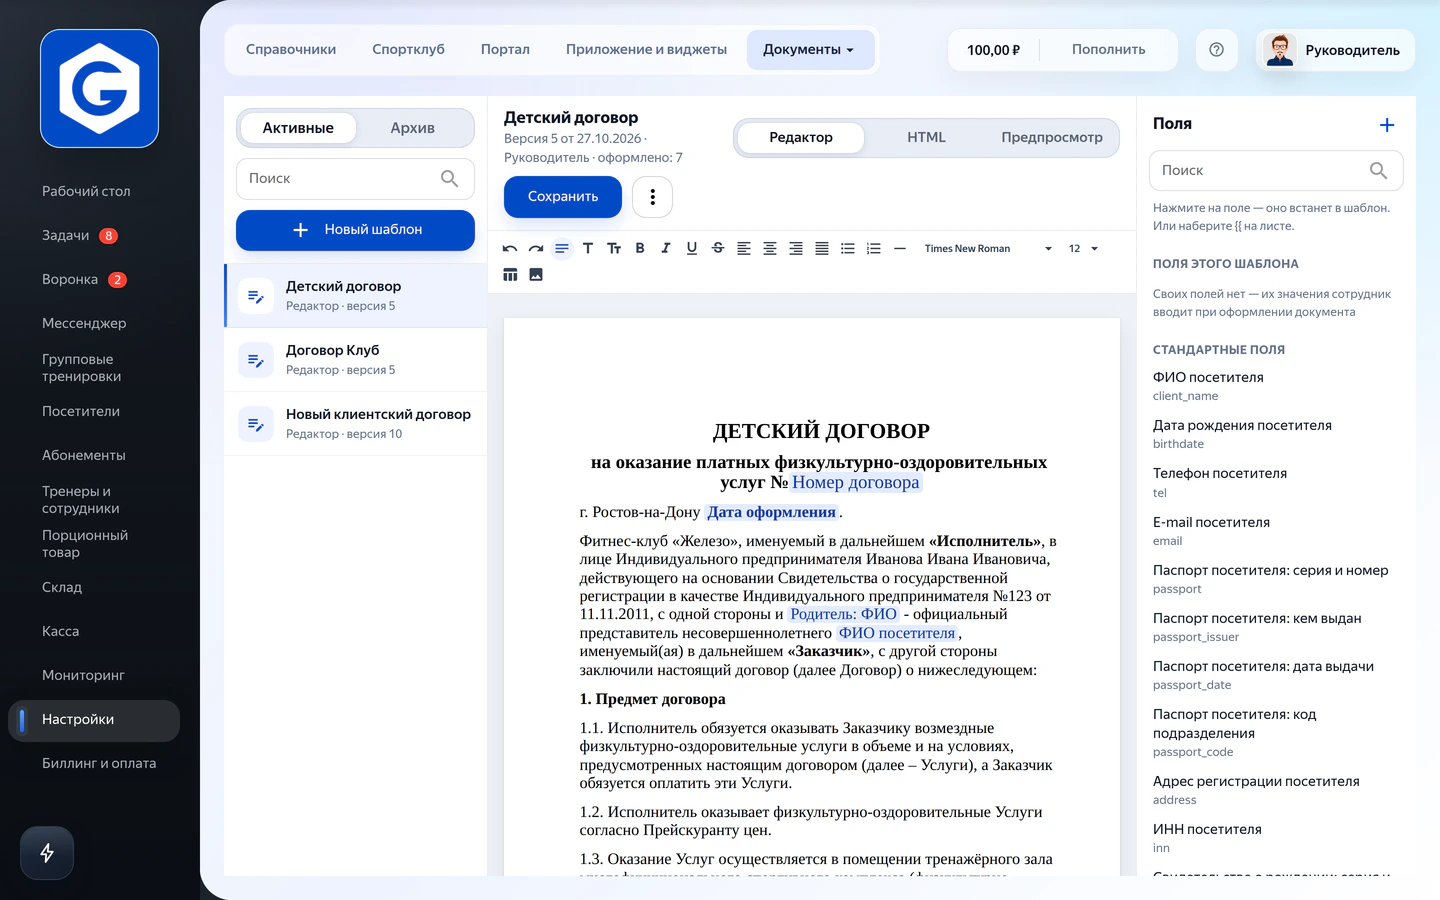Apply strikethrough formatting
1440x900 pixels.
point(718,249)
